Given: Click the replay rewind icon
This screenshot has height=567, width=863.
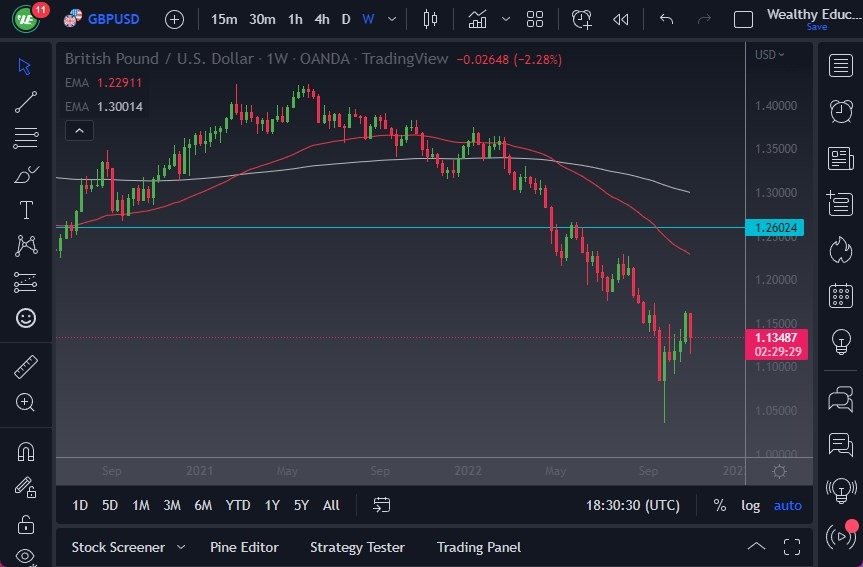Looking at the screenshot, I should point(621,19).
